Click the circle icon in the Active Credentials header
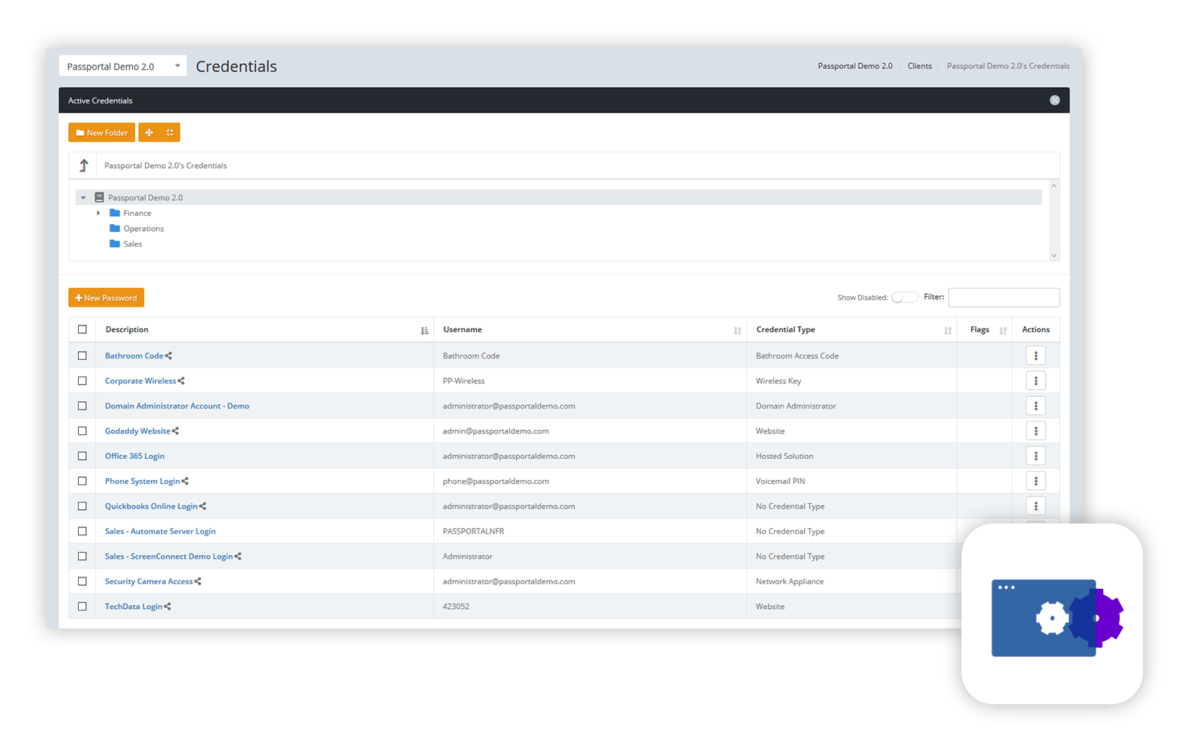The width and height of the screenshot is (1200, 750). click(1054, 100)
